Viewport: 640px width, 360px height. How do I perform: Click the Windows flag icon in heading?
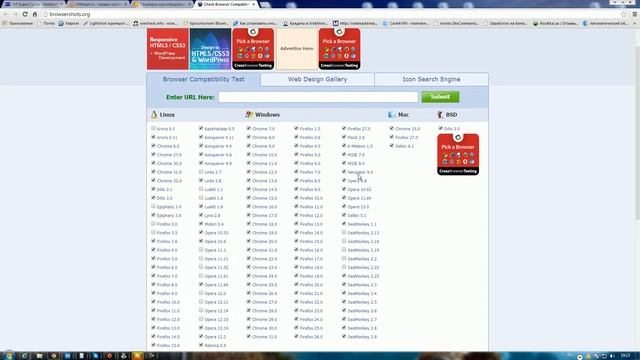tap(249, 115)
